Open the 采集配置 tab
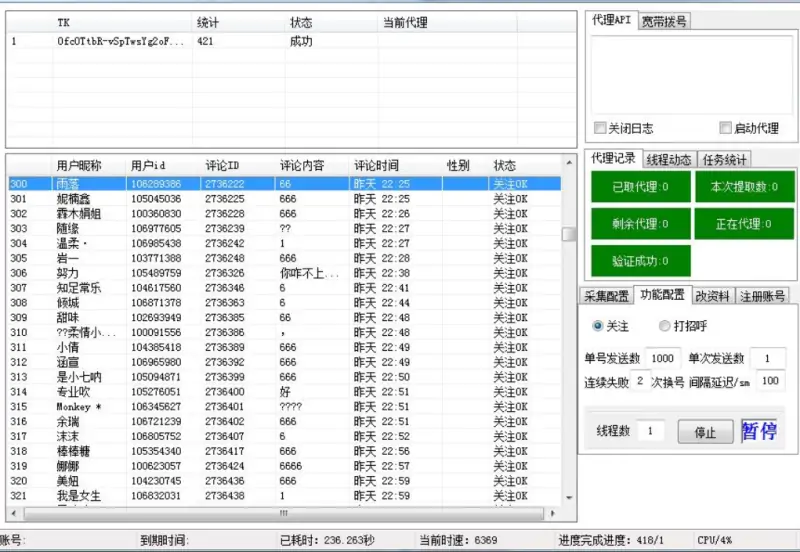Screen dimensions: 800x552 (x=607, y=296)
